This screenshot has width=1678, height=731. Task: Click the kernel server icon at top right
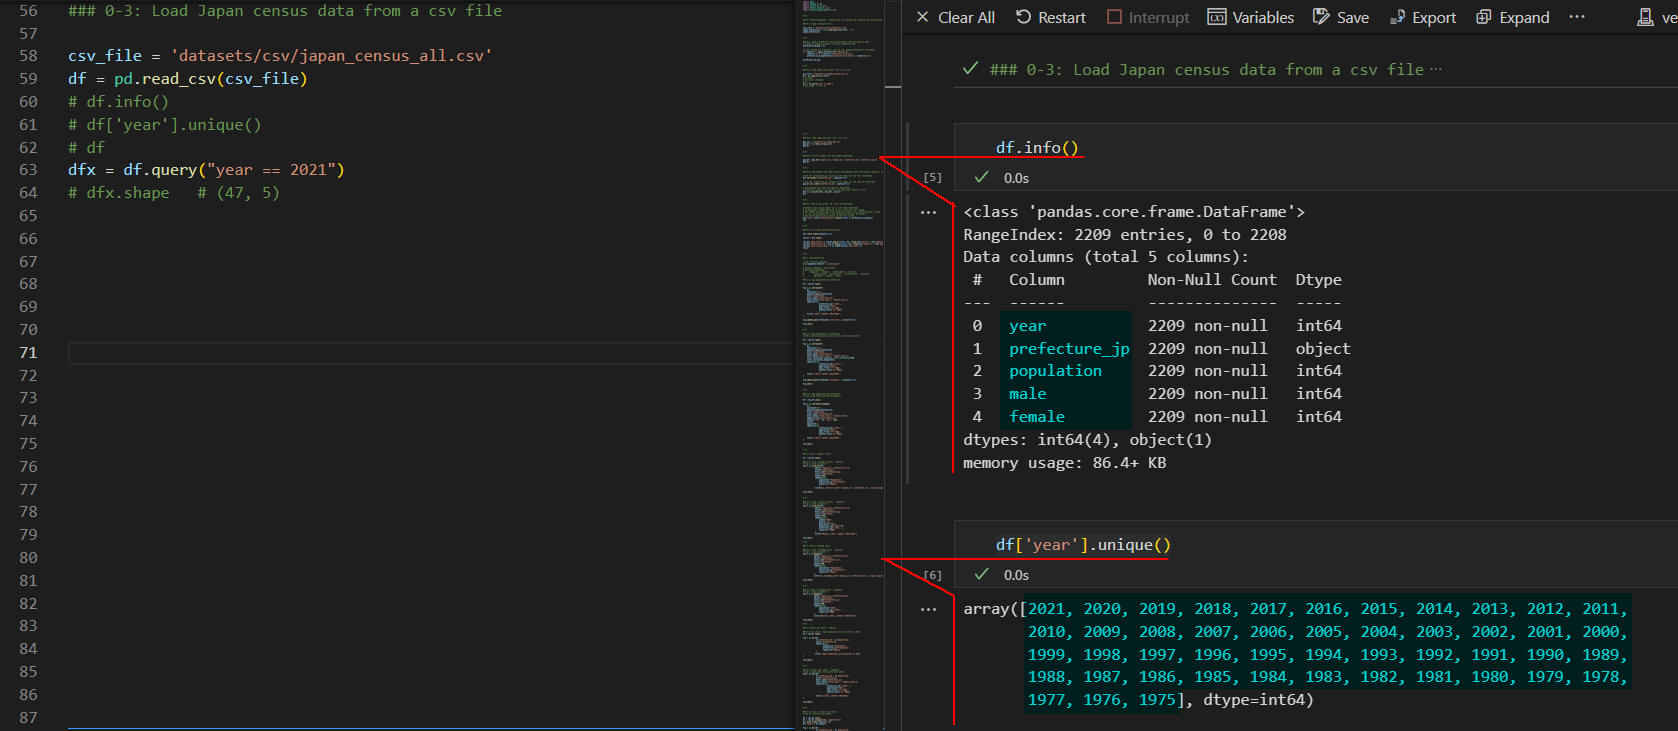click(x=1645, y=17)
